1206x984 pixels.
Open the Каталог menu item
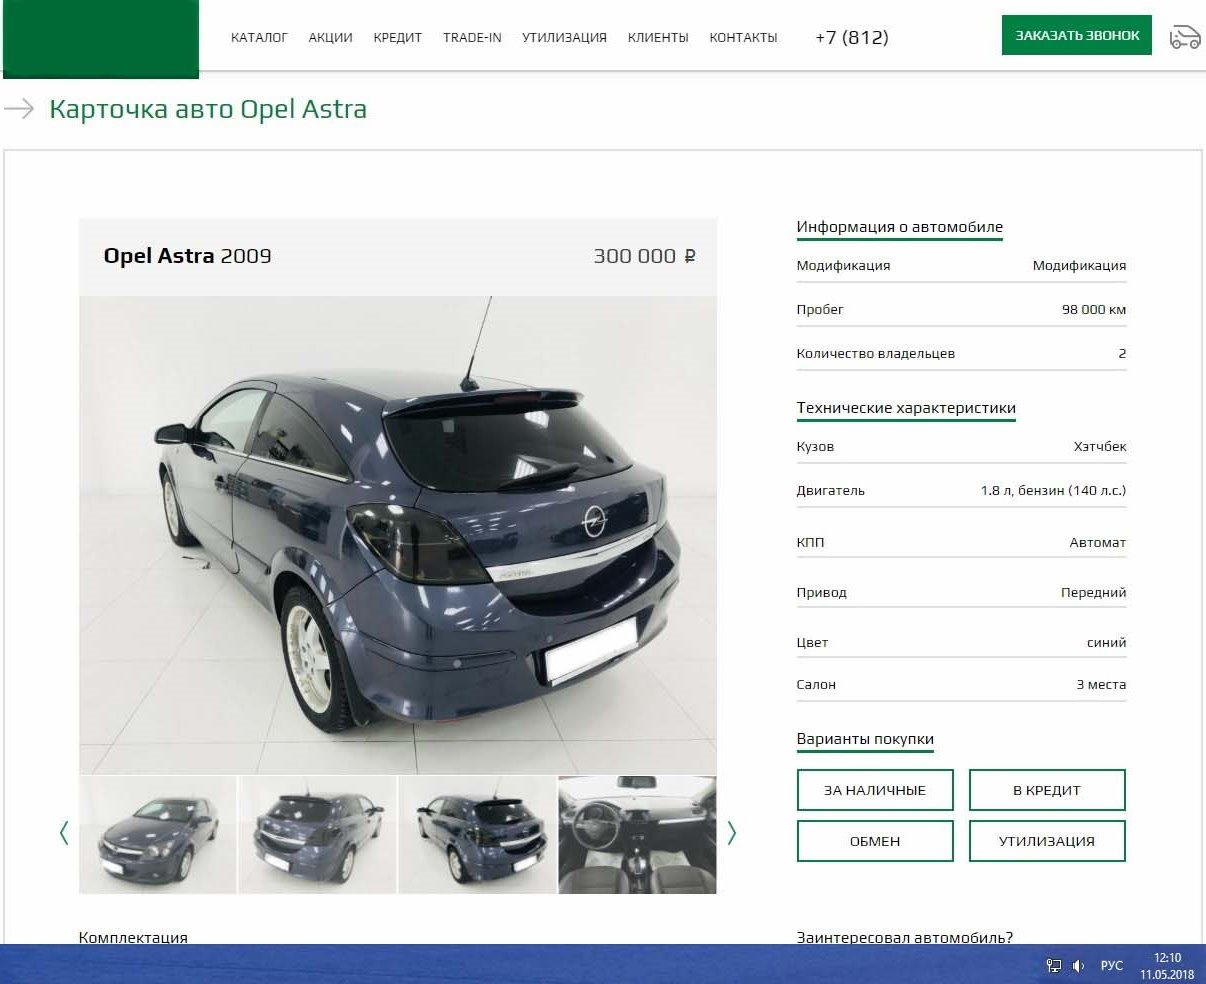point(259,37)
